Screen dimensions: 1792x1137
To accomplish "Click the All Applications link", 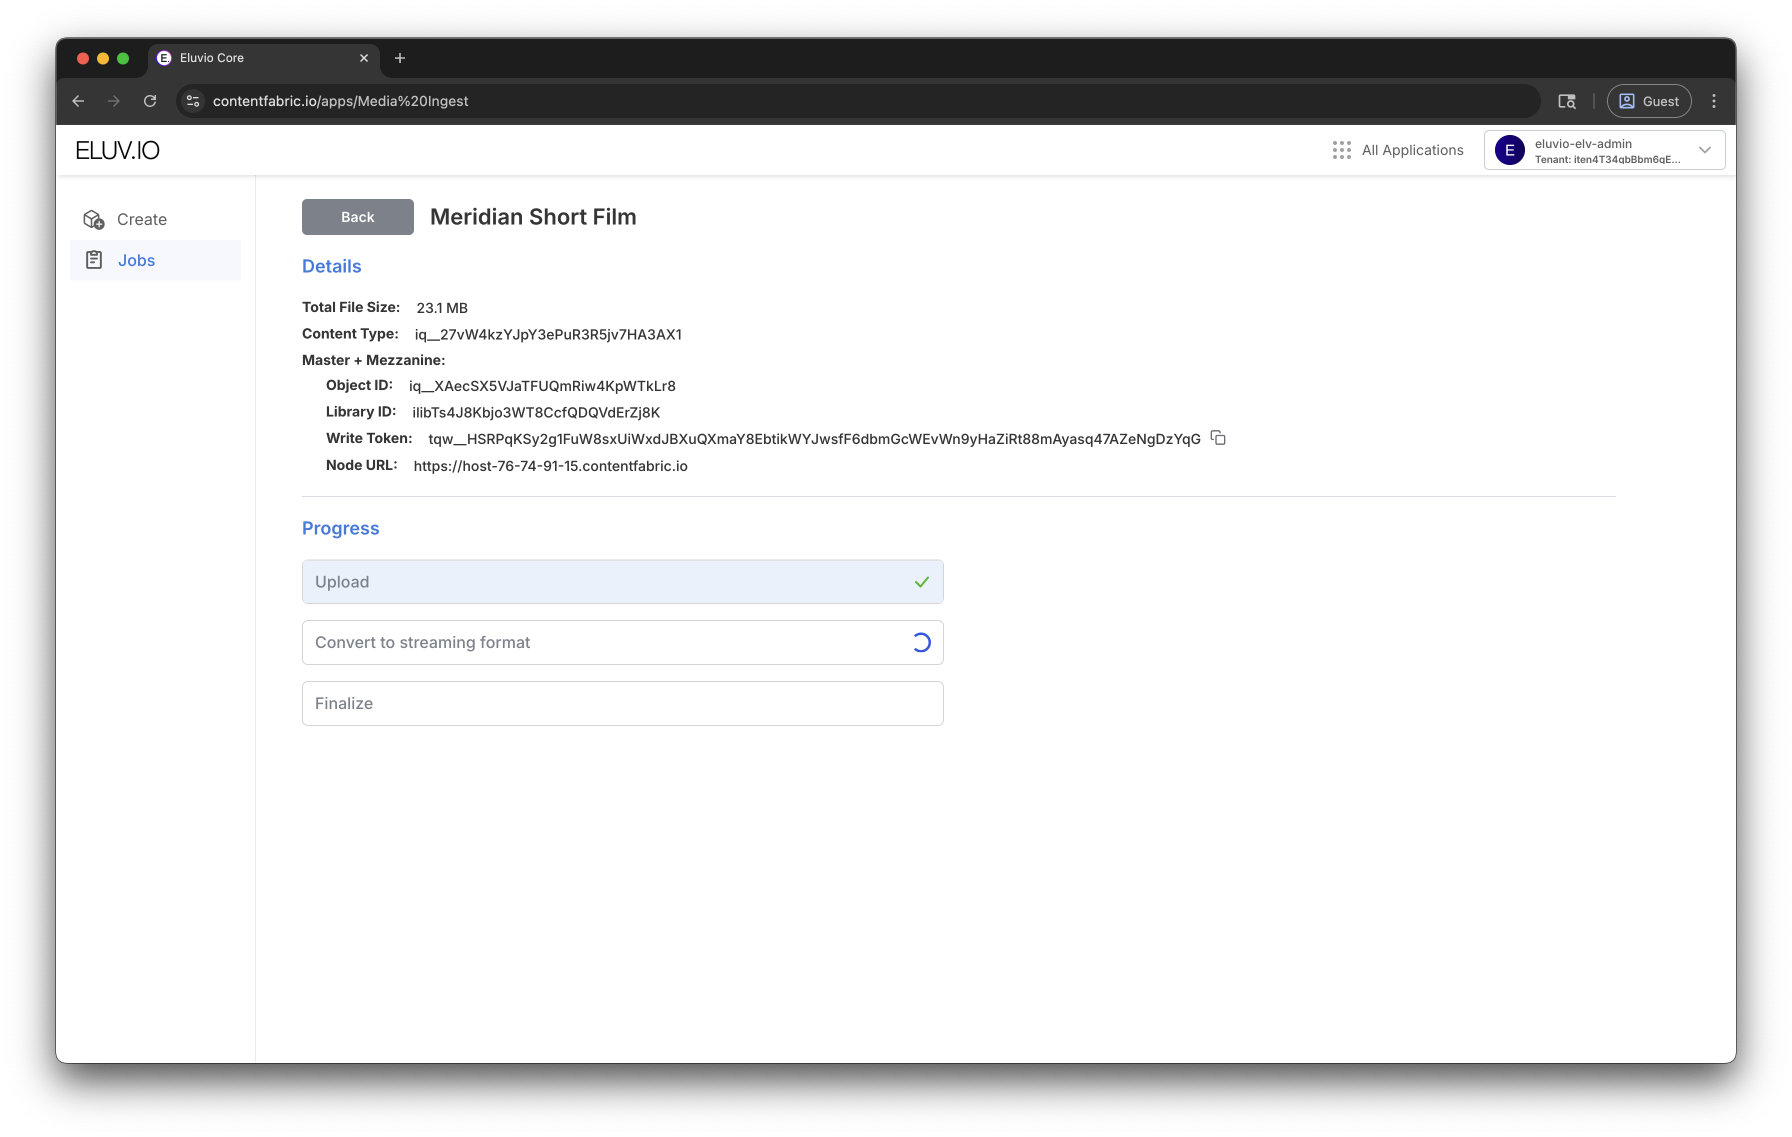I will point(1412,150).
